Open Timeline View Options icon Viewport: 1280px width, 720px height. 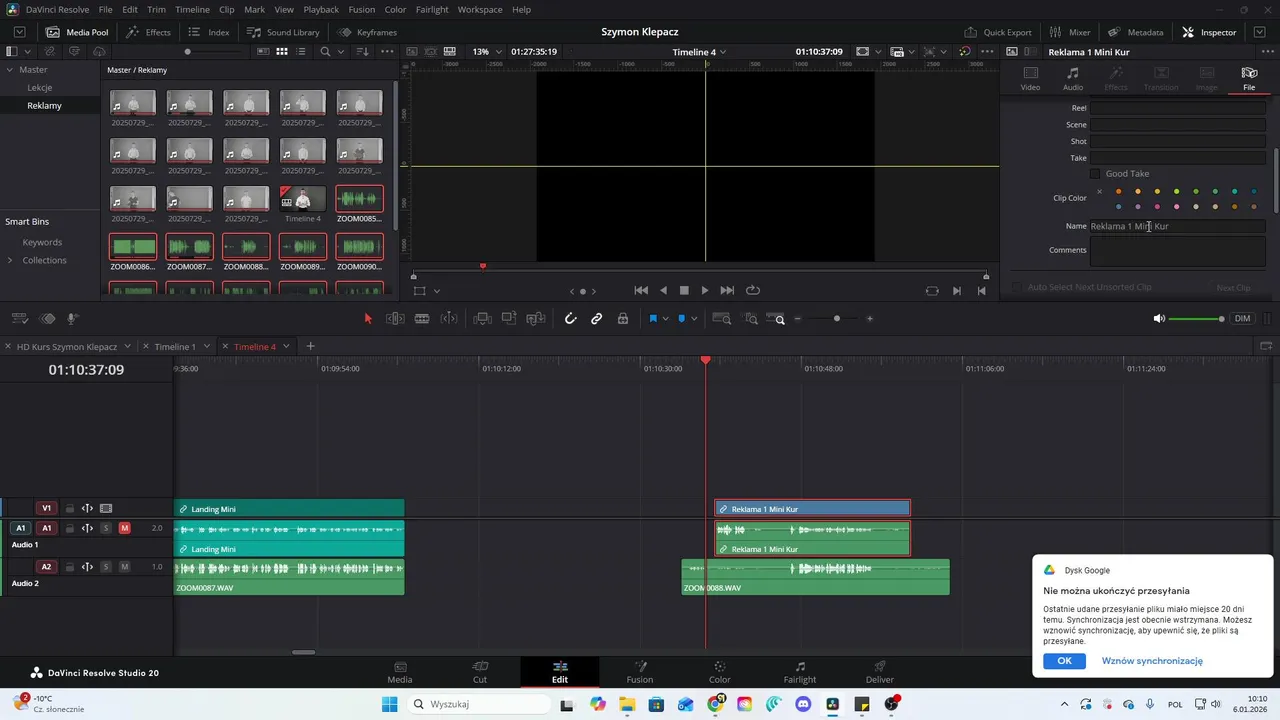click(x=19, y=319)
